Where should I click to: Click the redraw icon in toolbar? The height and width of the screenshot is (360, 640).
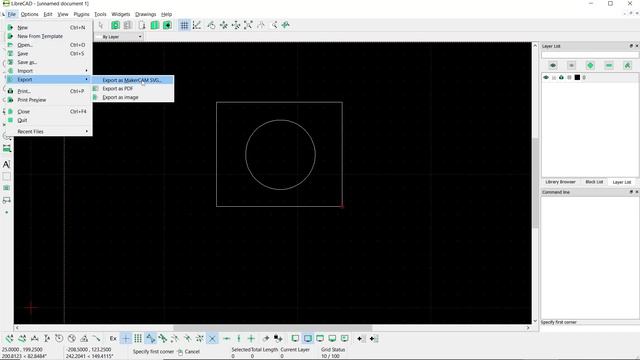pos(211,25)
